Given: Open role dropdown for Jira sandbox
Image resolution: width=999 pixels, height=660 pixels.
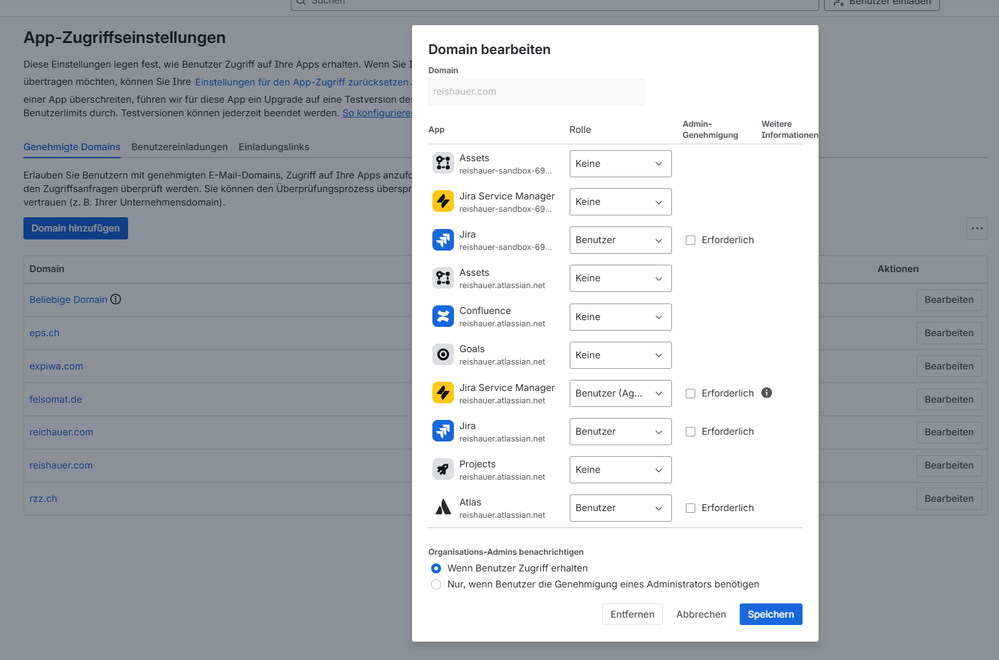Looking at the screenshot, I should click(620, 240).
